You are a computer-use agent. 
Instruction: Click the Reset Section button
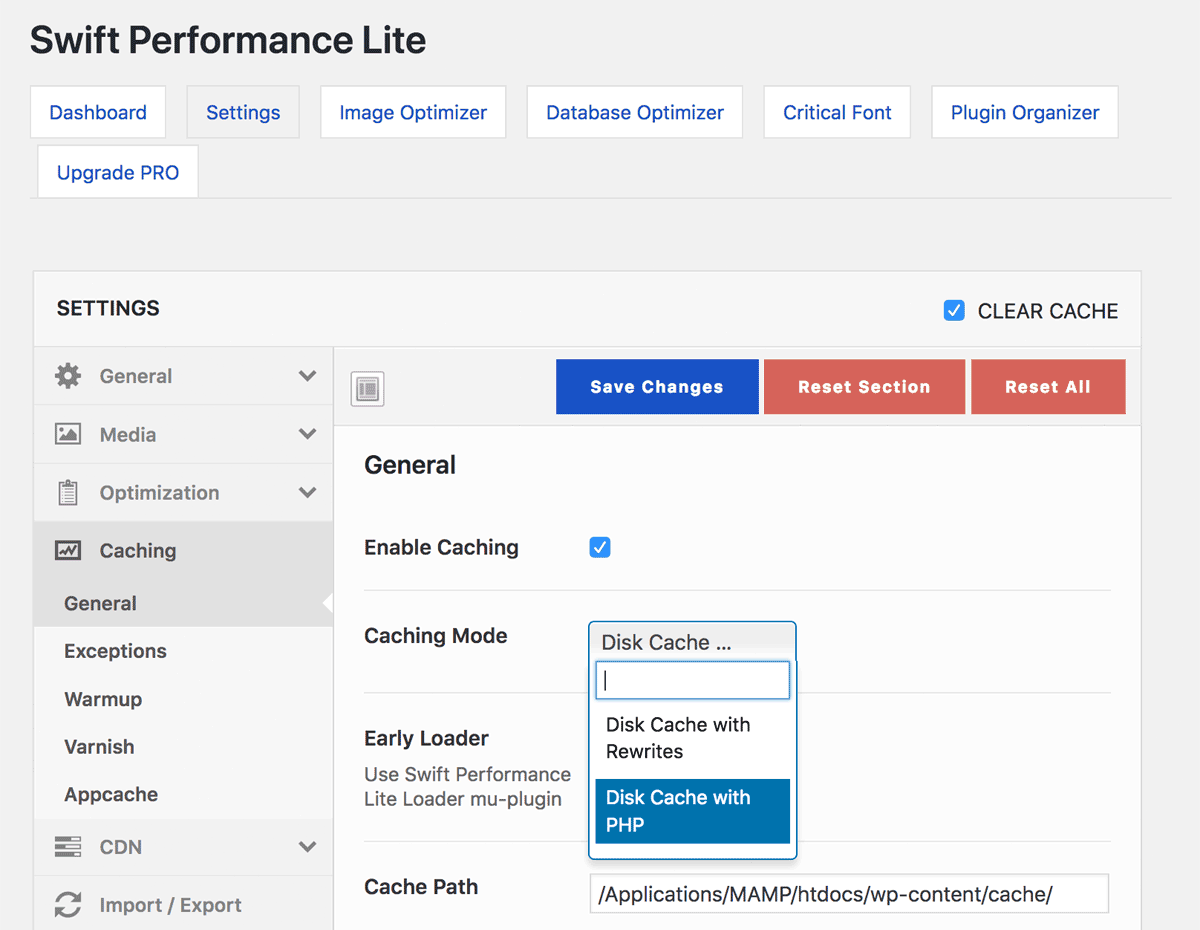[x=864, y=387]
